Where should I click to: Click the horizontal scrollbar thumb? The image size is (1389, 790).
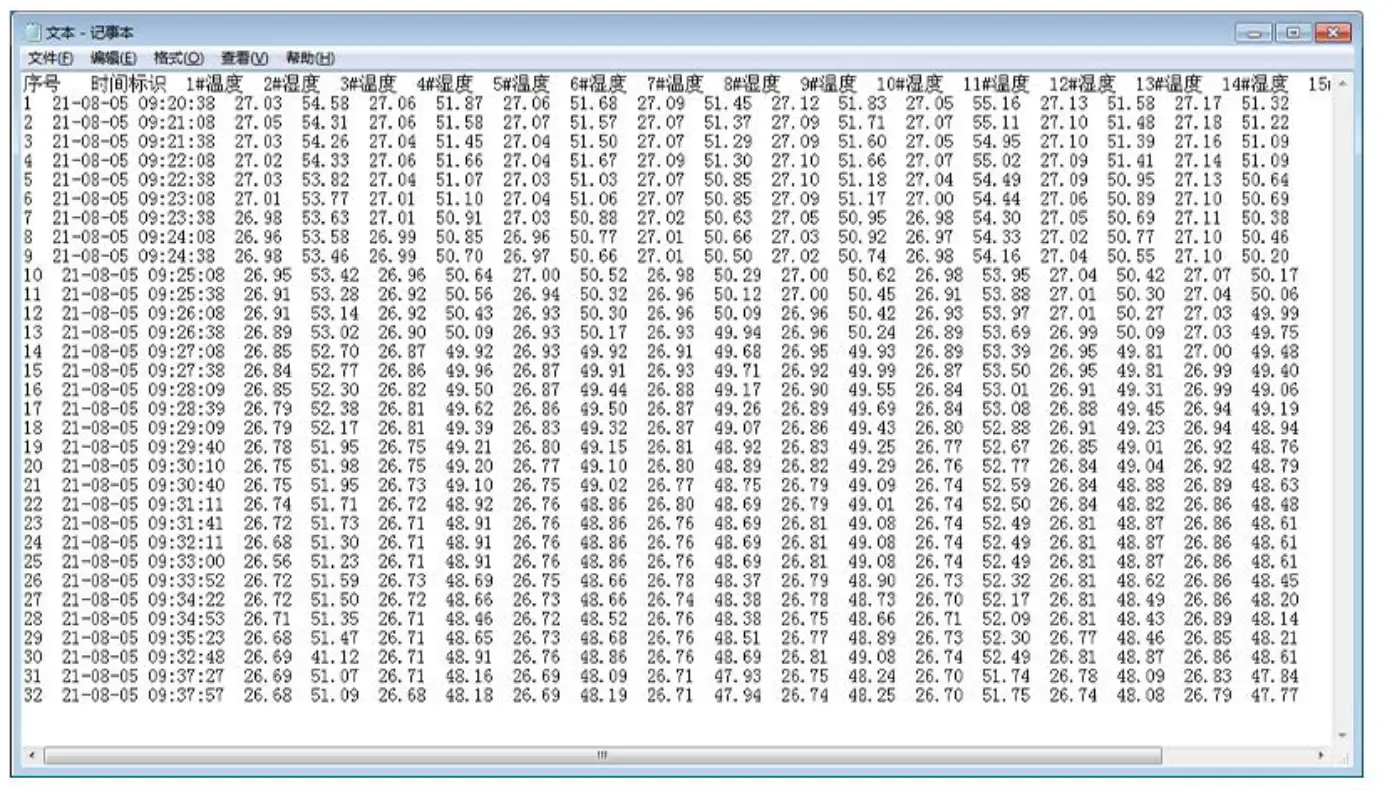pos(603,756)
